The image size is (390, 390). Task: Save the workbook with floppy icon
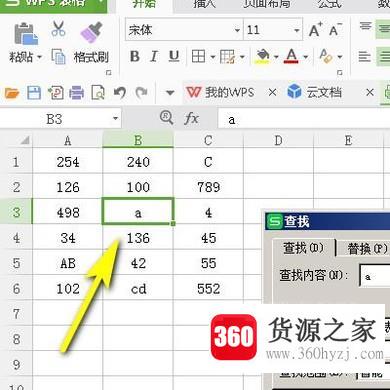point(34,92)
